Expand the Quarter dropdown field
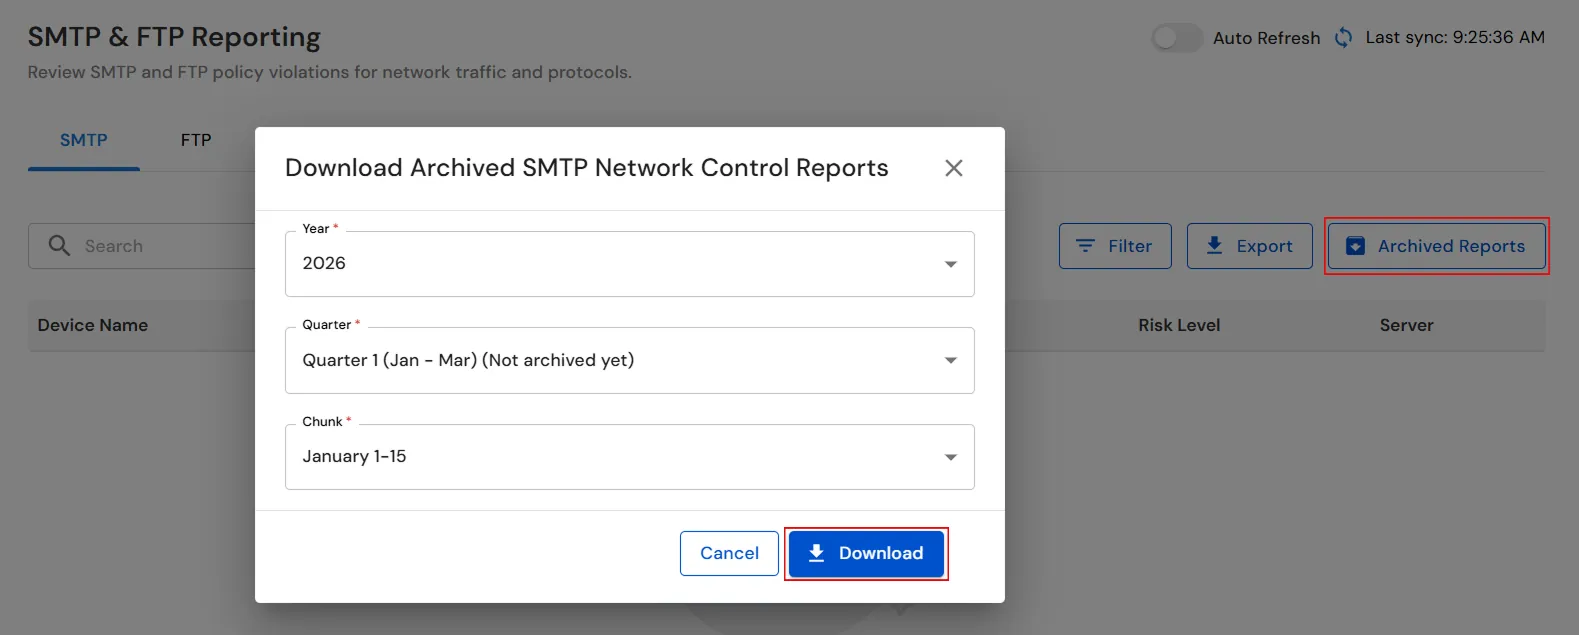1579x635 pixels. point(629,360)
